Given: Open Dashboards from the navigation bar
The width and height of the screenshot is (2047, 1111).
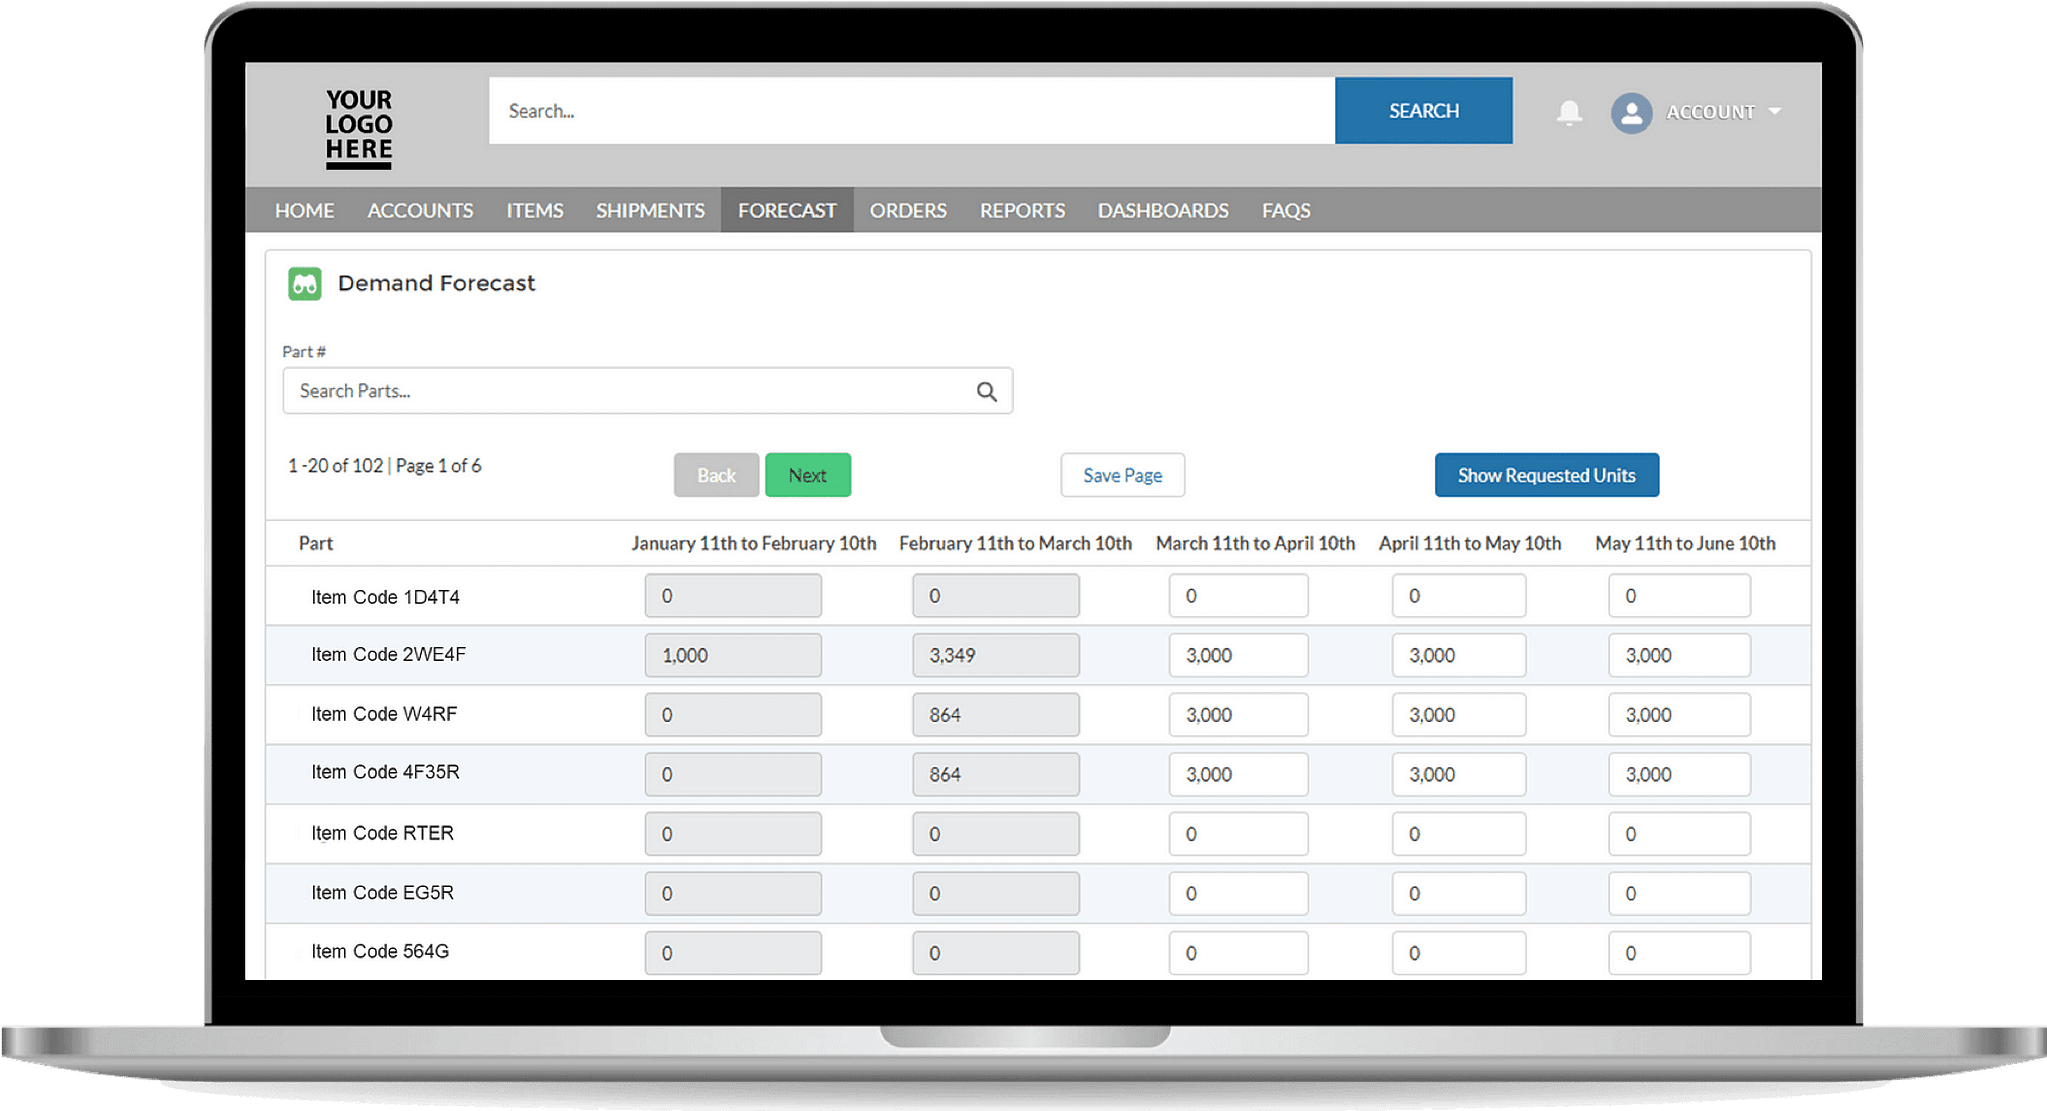Looking at the screenshot, I should (x=1163, y=211).
